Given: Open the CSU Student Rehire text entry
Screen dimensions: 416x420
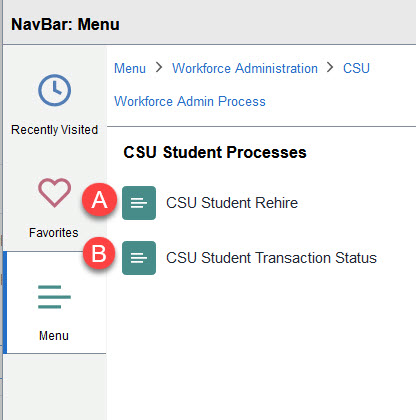Looking at the screenshot, I should pyautogui.click(x=232, y=203).
